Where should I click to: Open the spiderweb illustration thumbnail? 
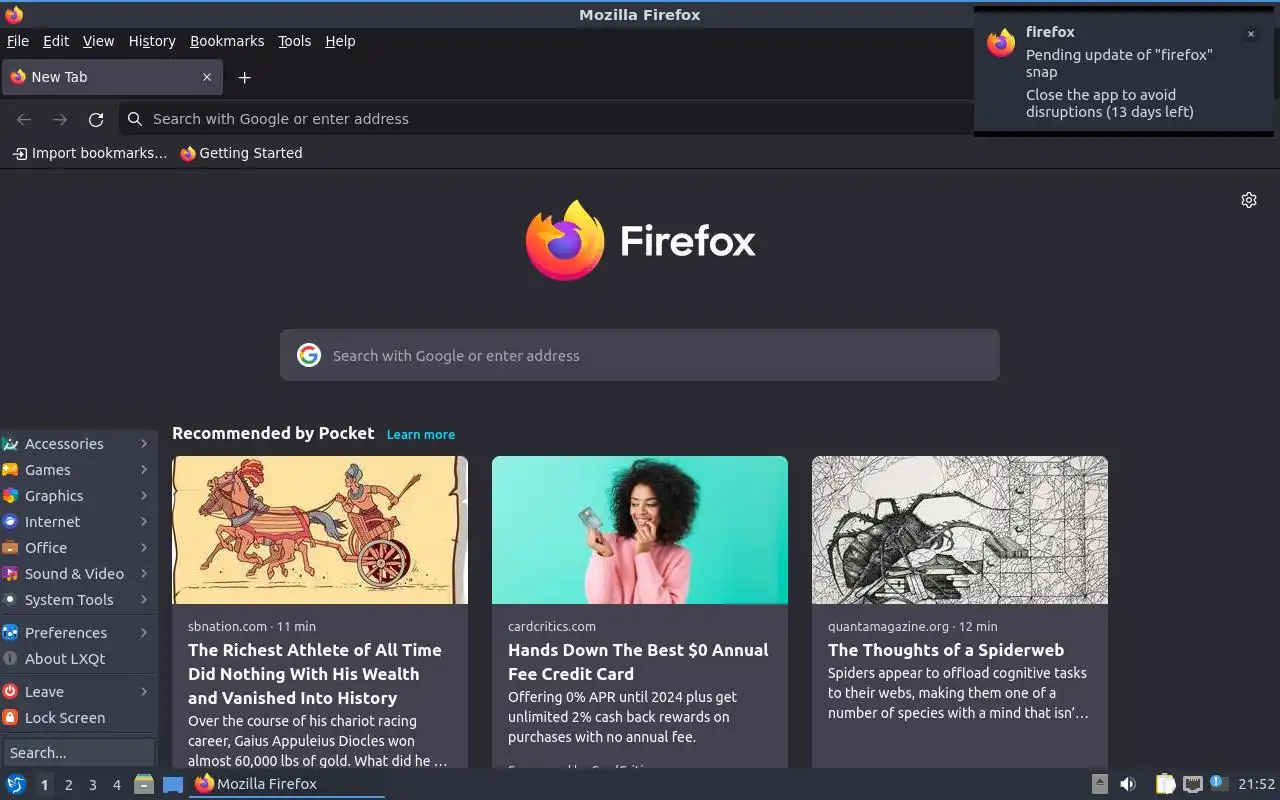pos(960,530)
